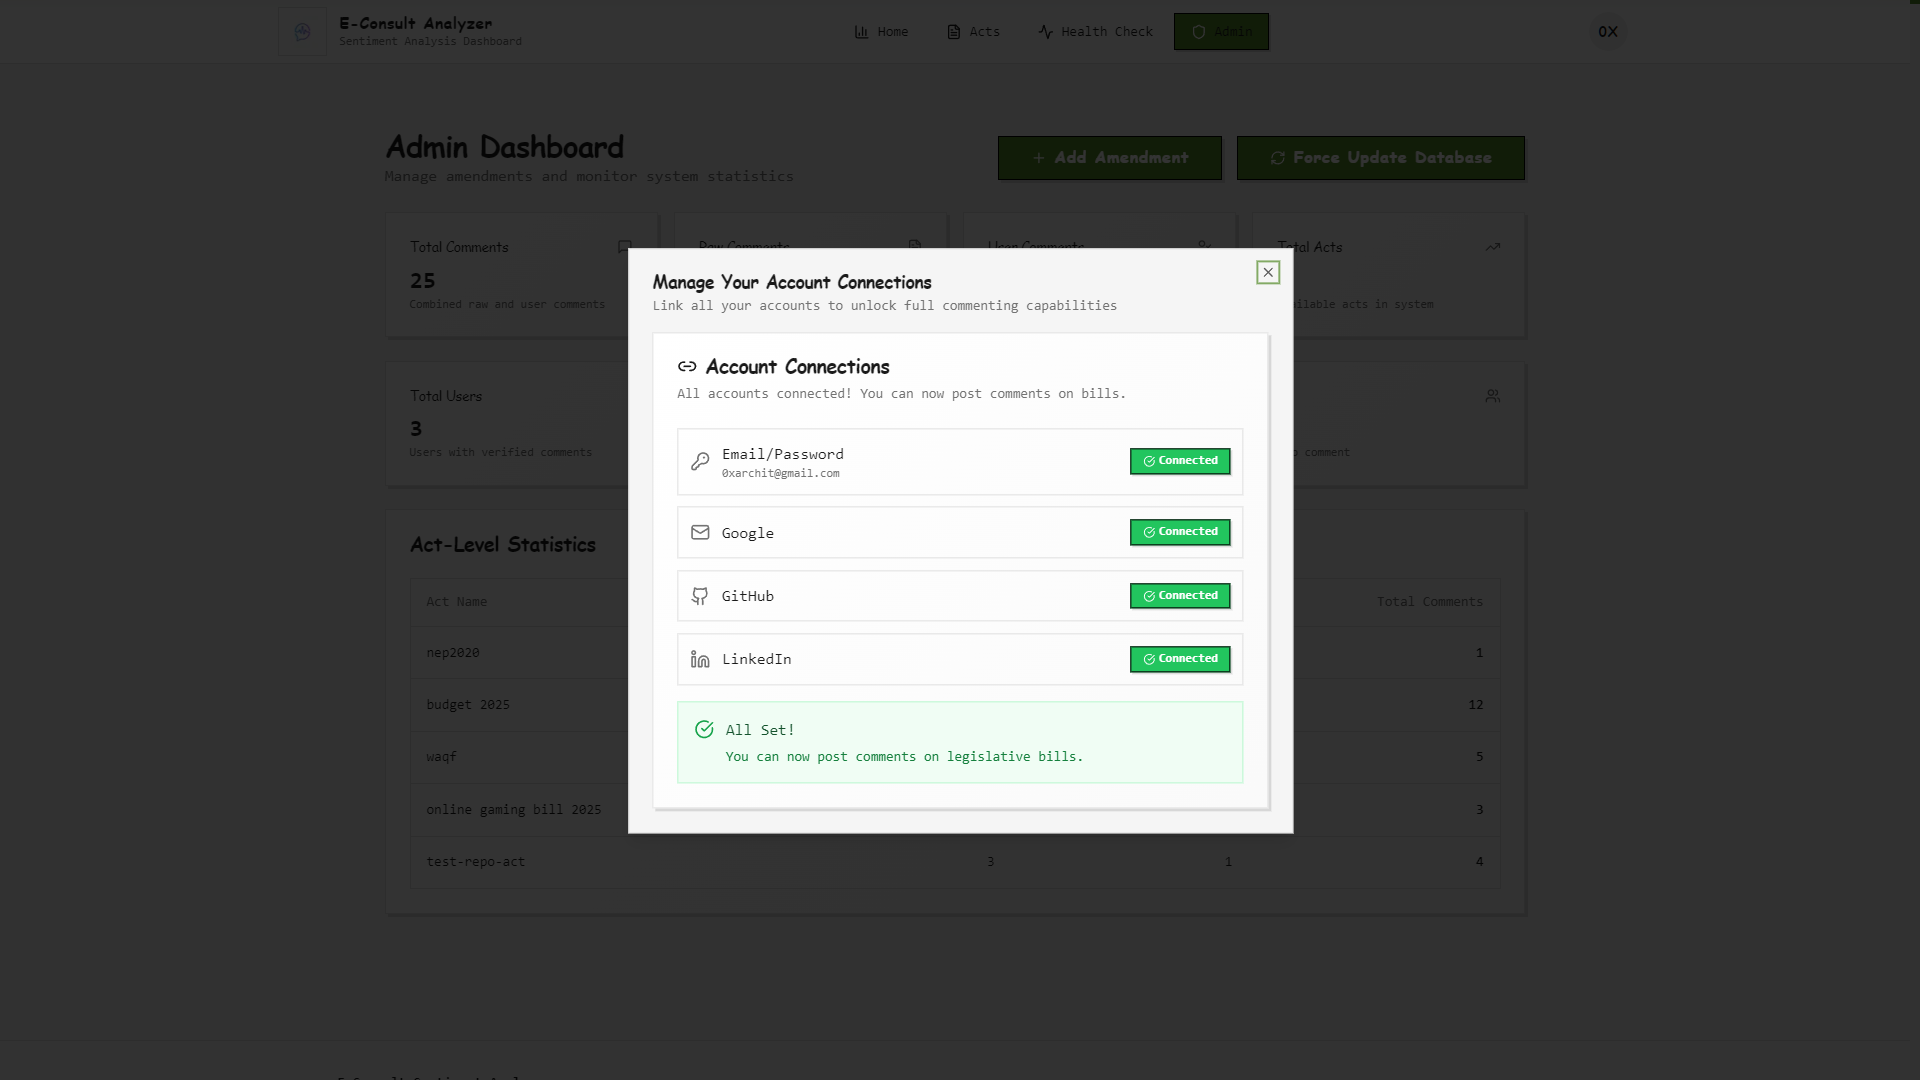The width and height of the screenshot is (1920, 1080).
Task: Toggle the Connected status for LinkedIn
Action: [1180, 659]
